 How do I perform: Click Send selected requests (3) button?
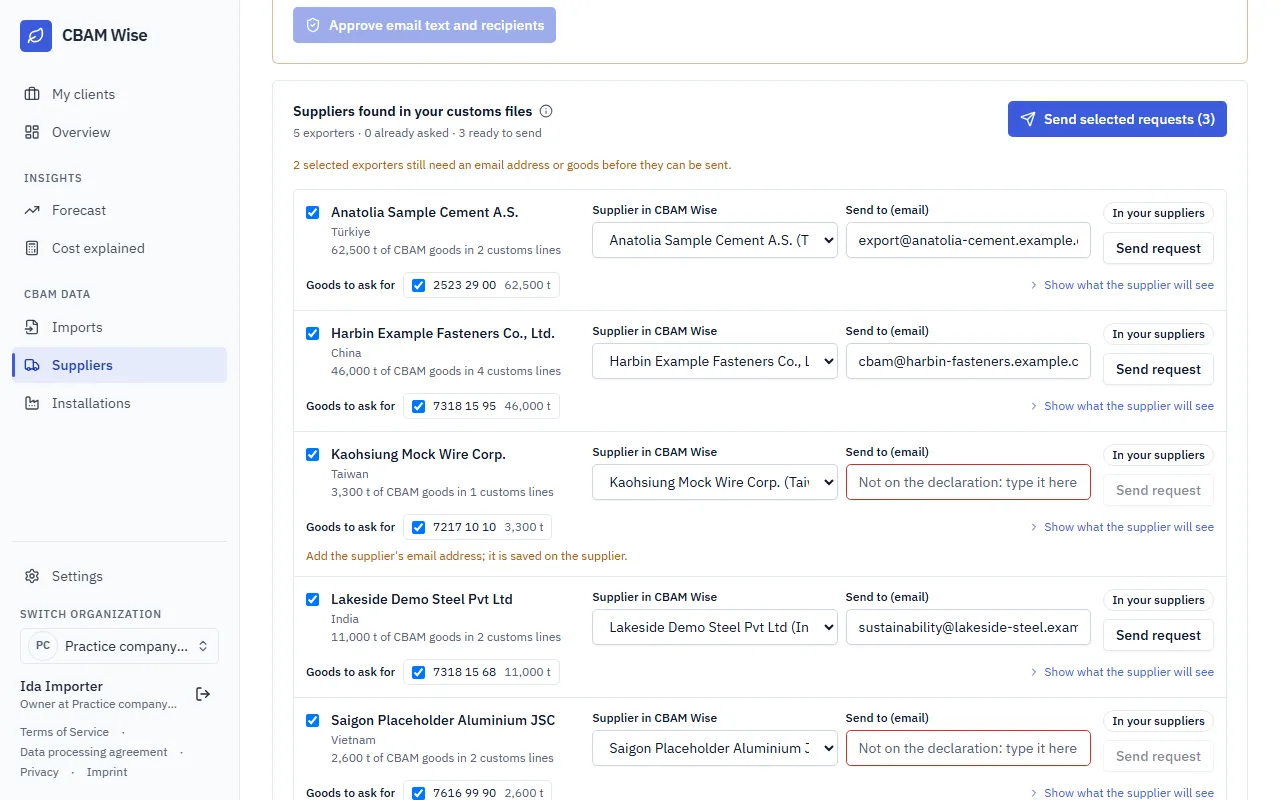click(x=1117, y=119)
